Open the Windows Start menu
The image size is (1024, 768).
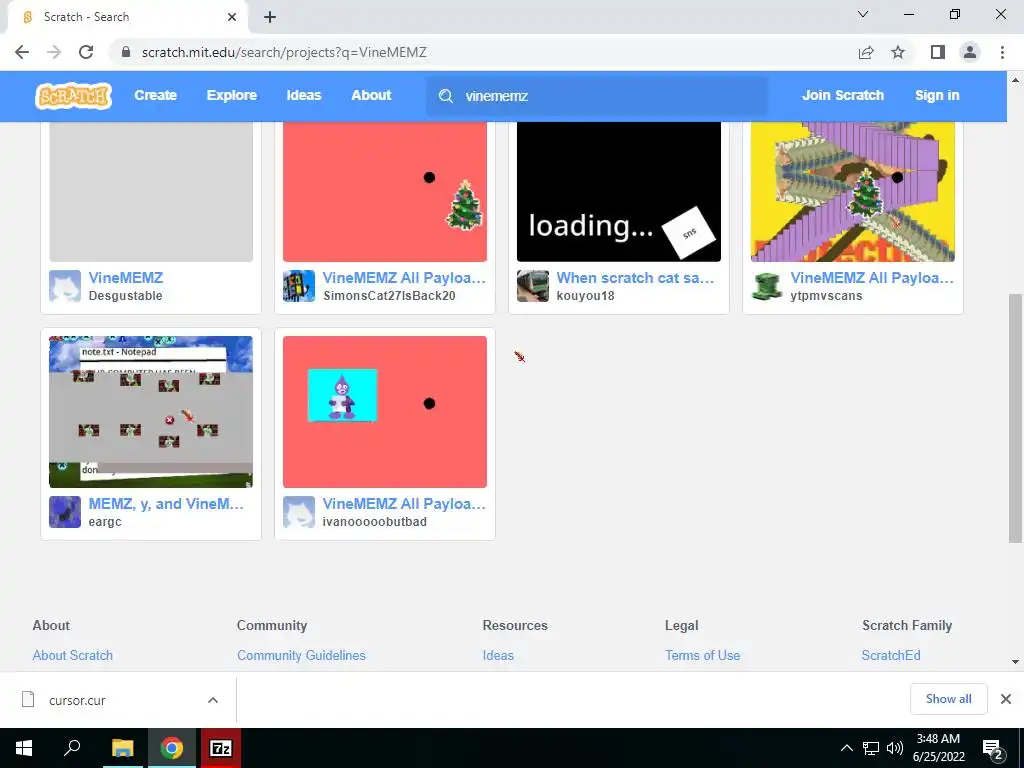point(24,748)
